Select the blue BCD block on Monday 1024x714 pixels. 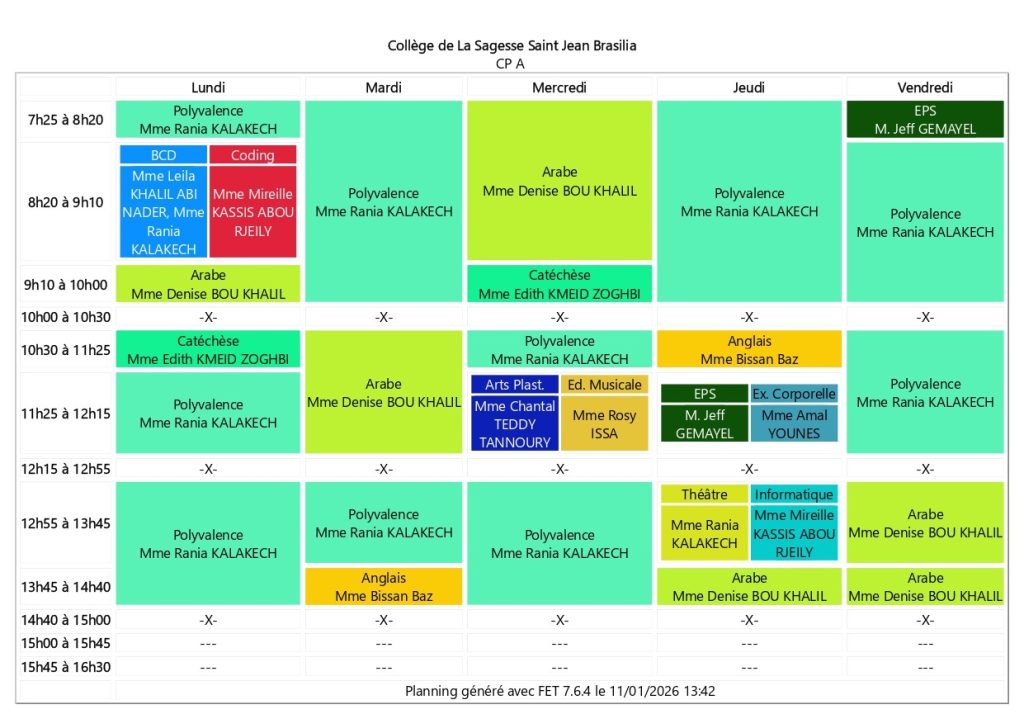[163, 155]
